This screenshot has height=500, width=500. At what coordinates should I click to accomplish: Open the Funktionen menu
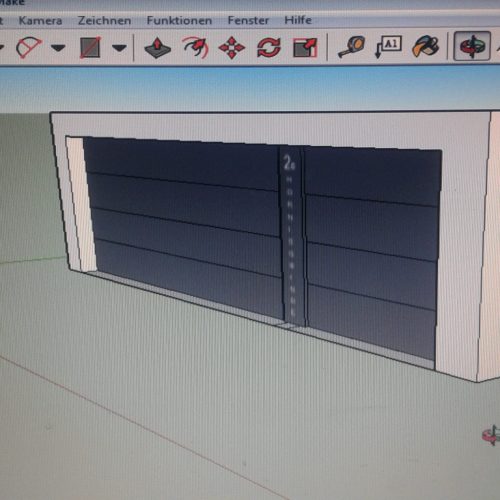pos(179,21)
